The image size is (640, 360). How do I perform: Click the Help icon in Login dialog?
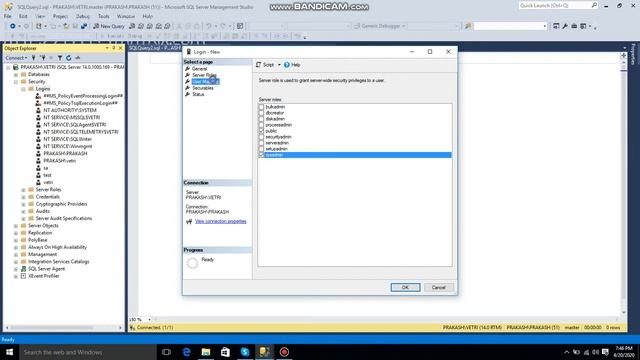[x=287, y=65]
